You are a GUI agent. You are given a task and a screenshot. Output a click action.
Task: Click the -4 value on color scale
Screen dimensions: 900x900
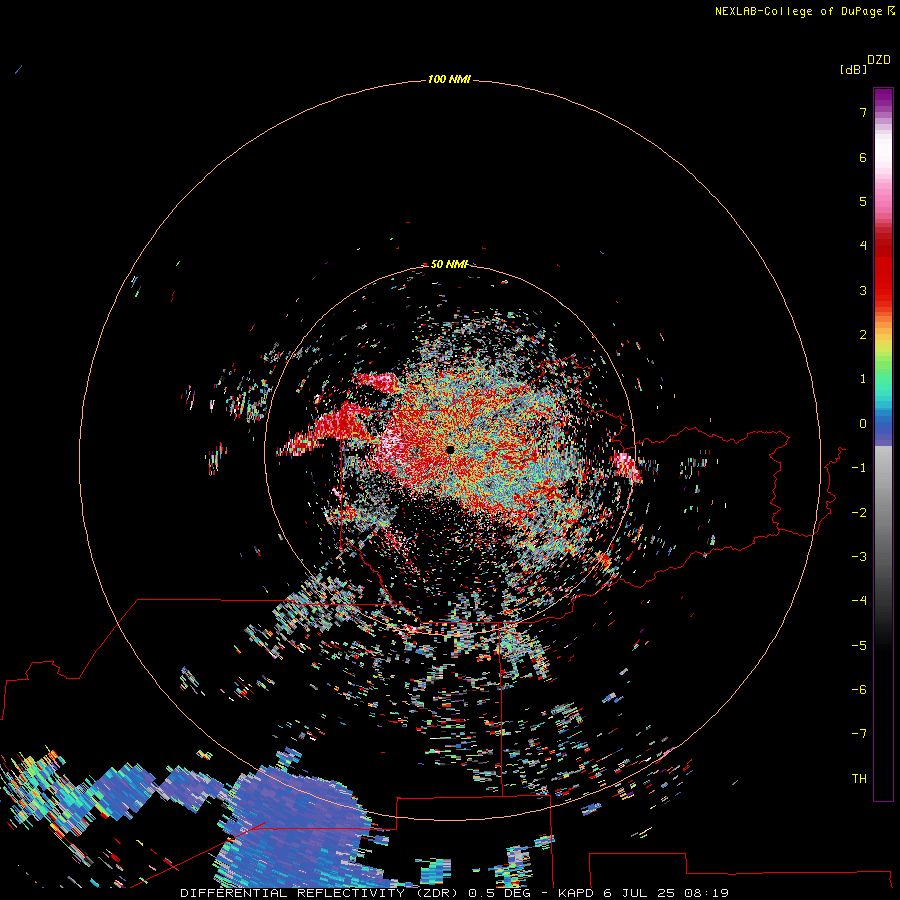859,601
